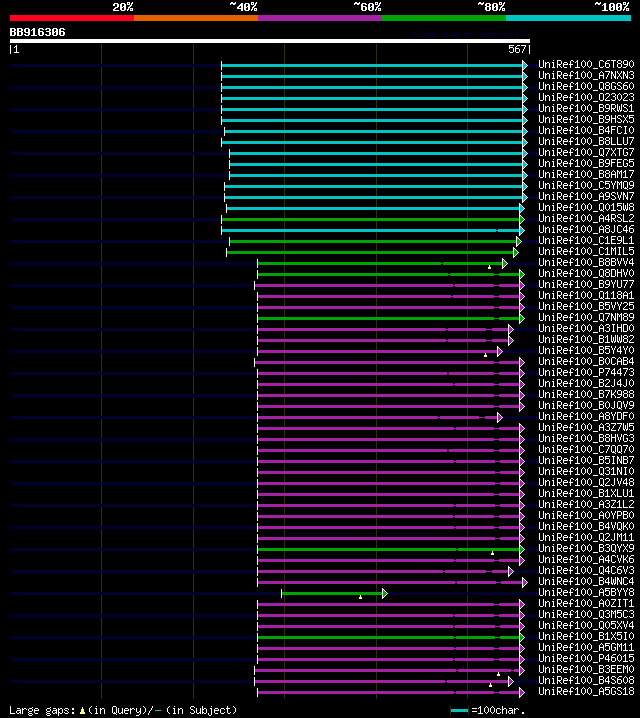Viewport: 640px width, 718px height.
Task: Open hit UniRef100_C1E9L1
Action: (586, 240)
